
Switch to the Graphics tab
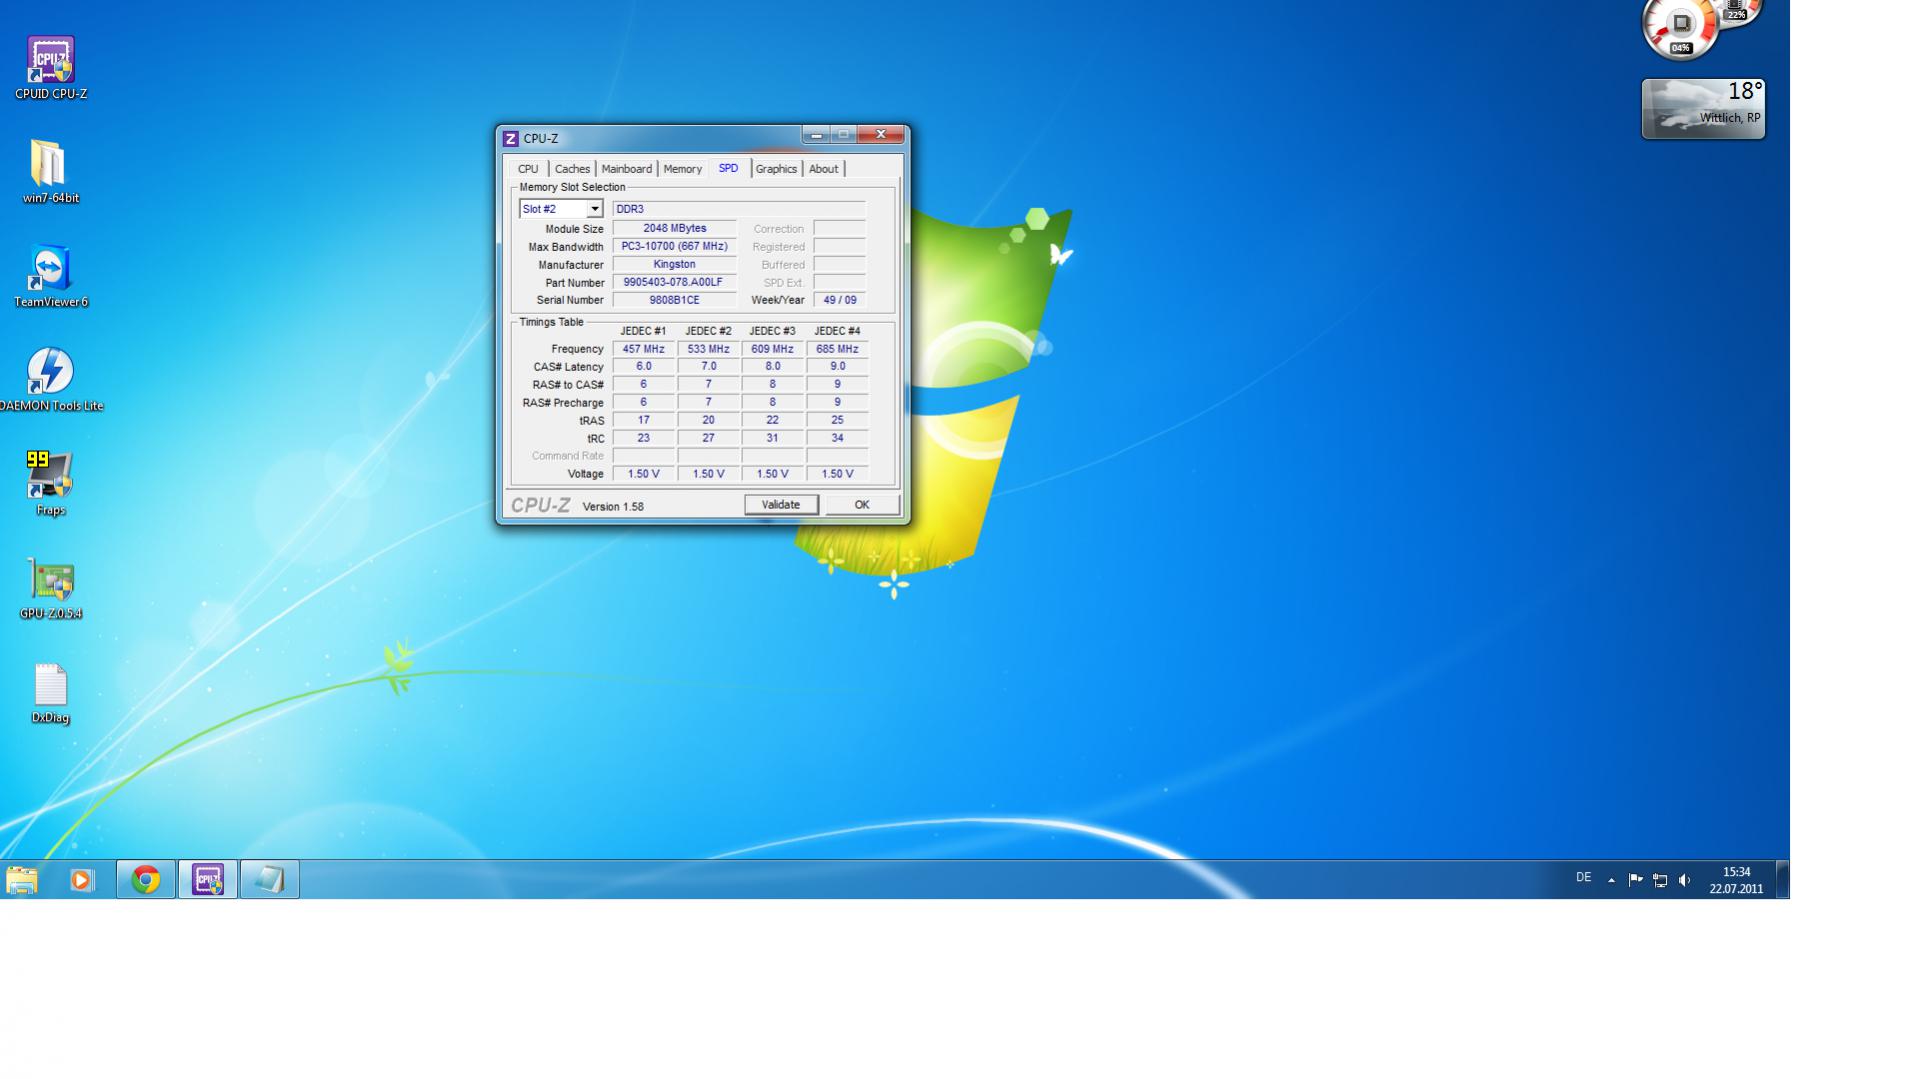click(776, 169)
